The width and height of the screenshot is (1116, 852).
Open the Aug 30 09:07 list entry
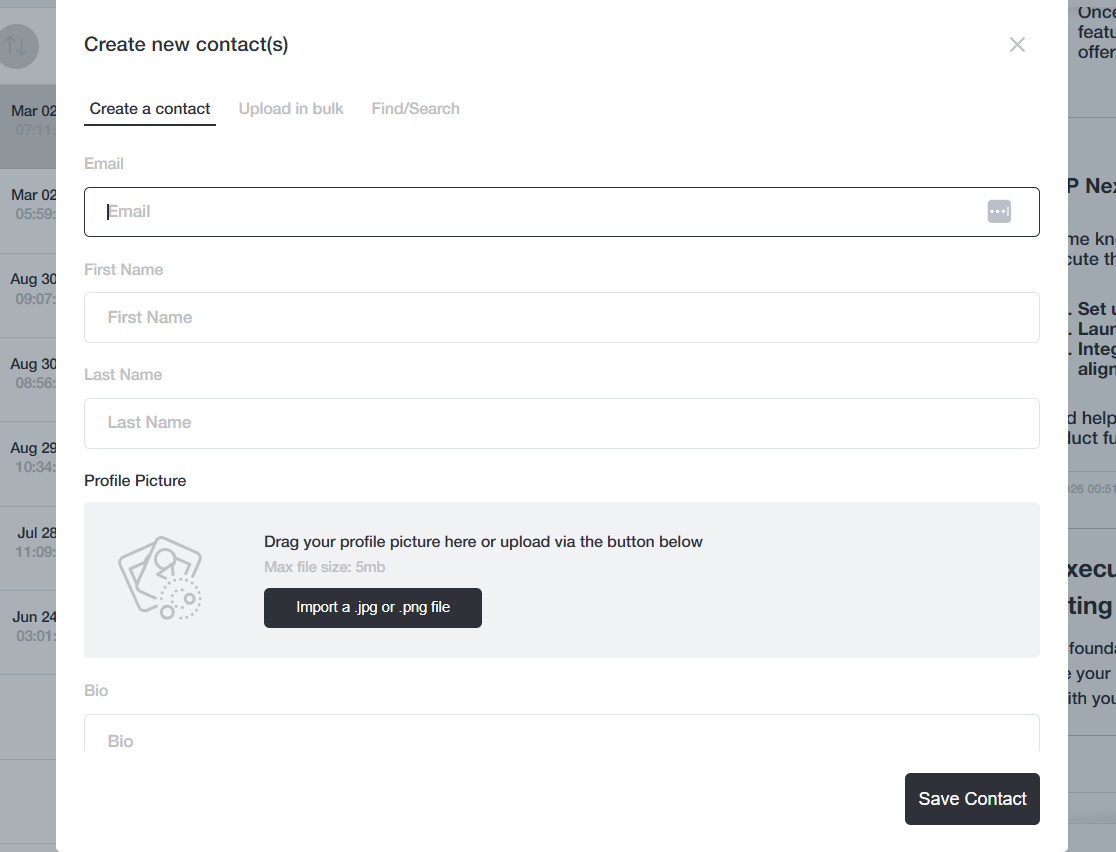[x=30, y=288]
